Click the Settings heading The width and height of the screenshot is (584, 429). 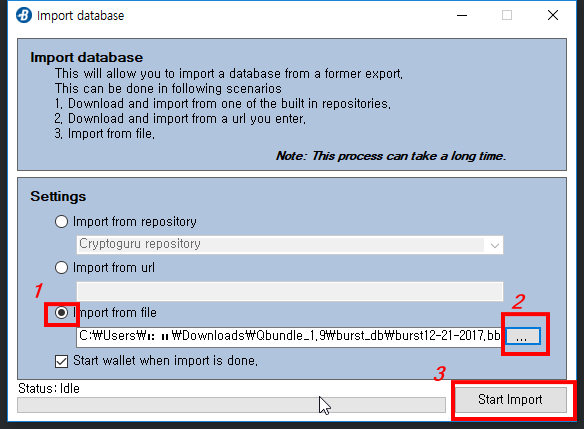(58, 196)
